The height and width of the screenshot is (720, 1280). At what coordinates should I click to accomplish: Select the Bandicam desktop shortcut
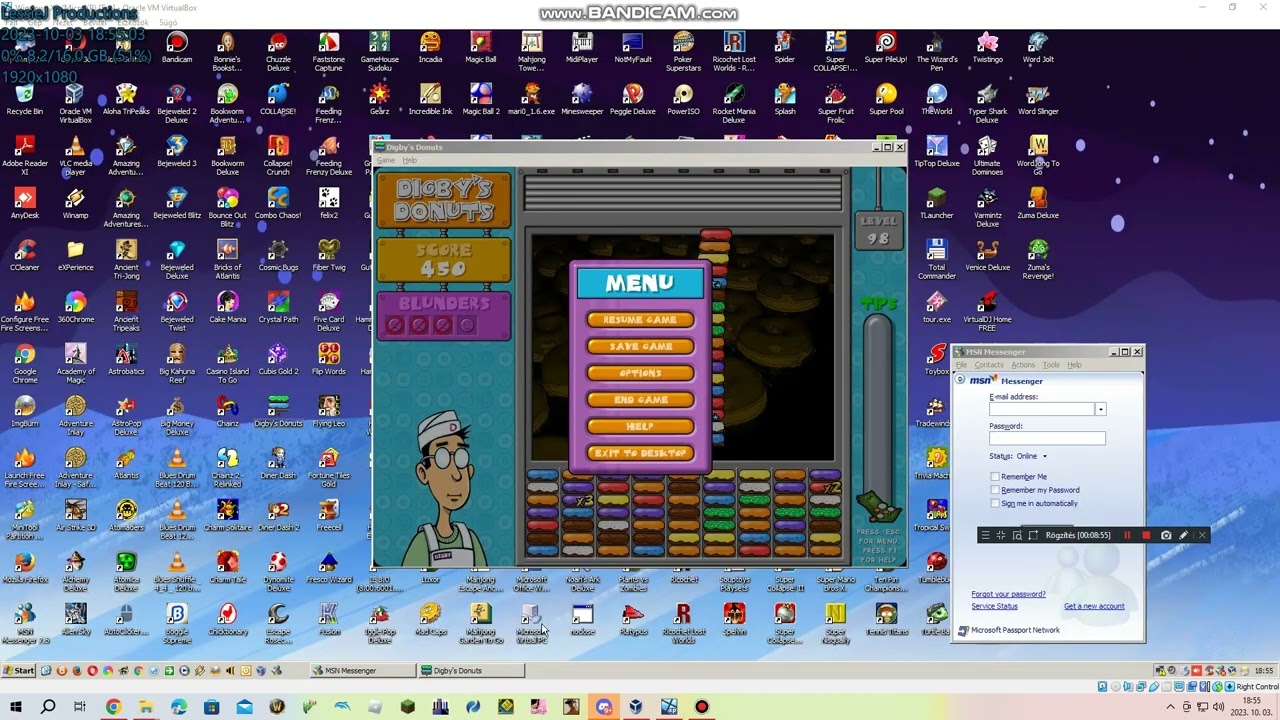tap(177, 48)
